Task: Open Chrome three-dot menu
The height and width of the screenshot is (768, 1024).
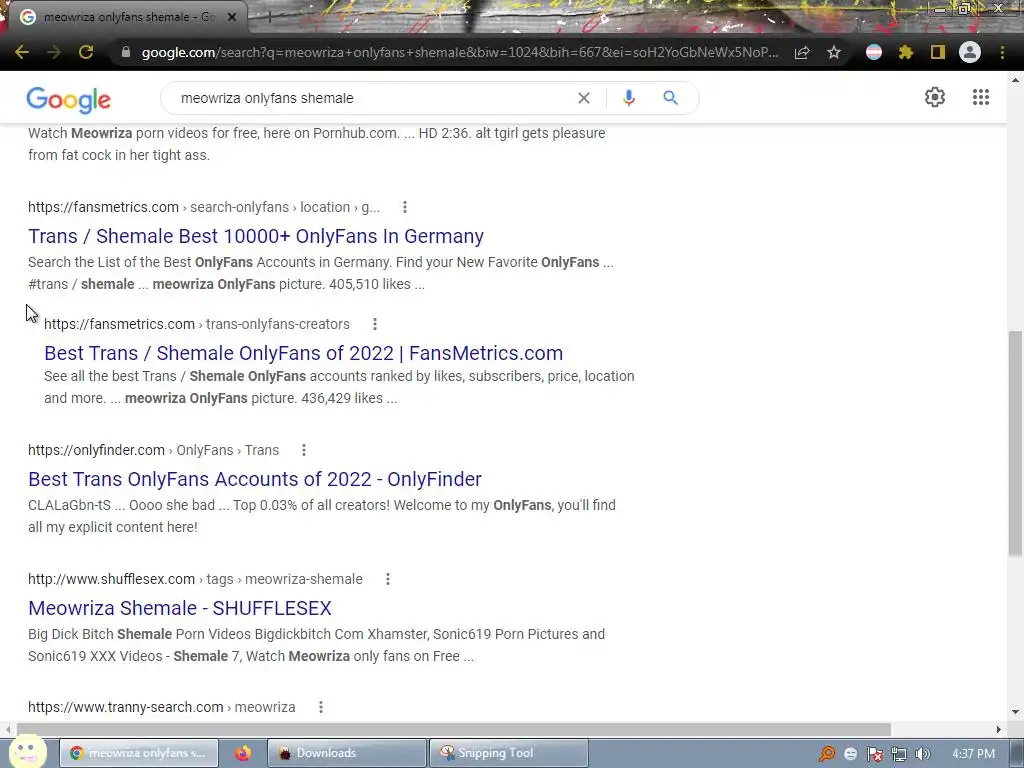Action: (x=1002, y=52)
